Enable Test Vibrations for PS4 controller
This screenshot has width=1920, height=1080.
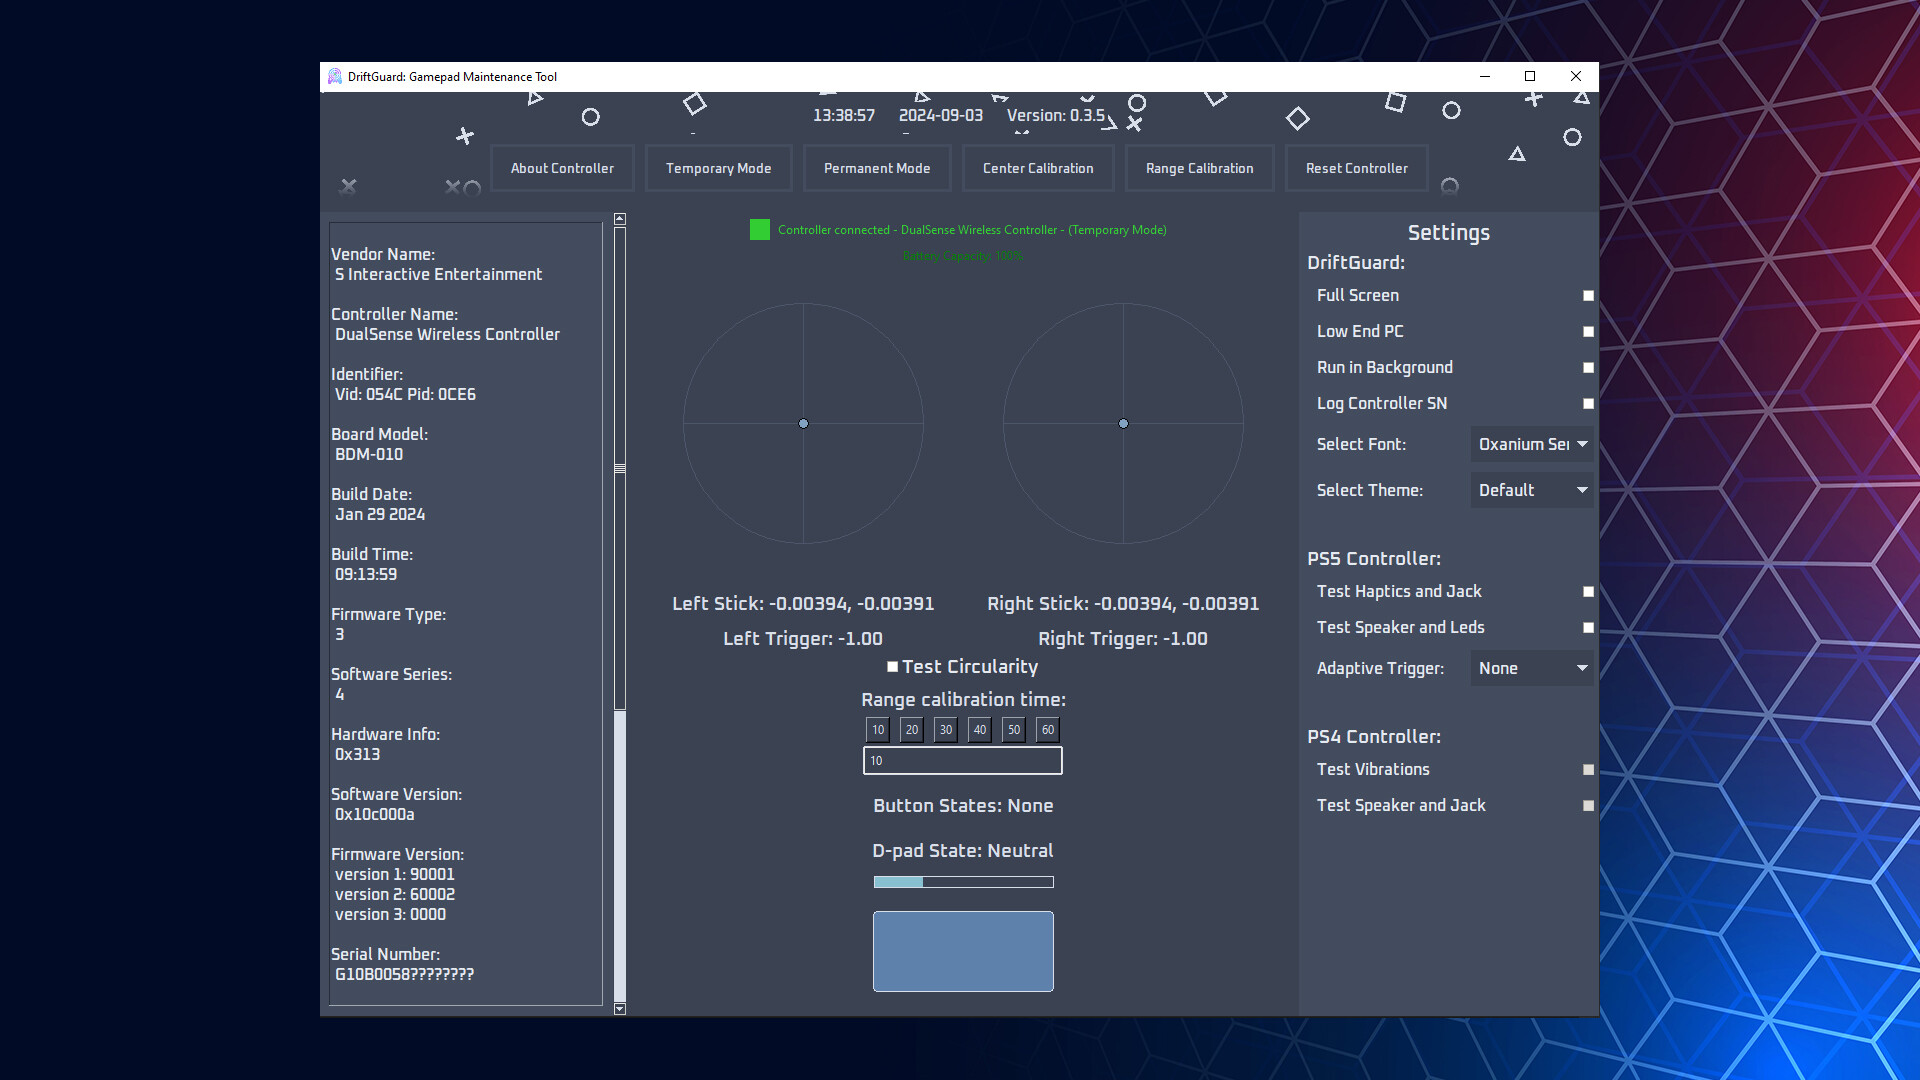coord(1588,770)
